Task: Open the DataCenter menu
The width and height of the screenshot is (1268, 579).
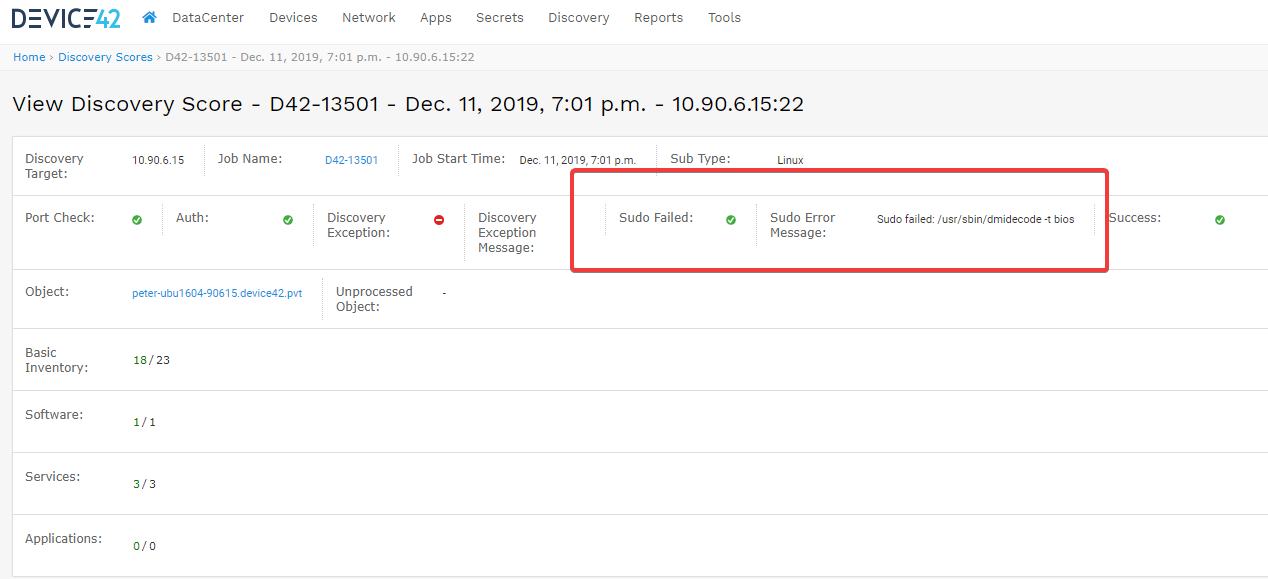Action: point(208,18)
